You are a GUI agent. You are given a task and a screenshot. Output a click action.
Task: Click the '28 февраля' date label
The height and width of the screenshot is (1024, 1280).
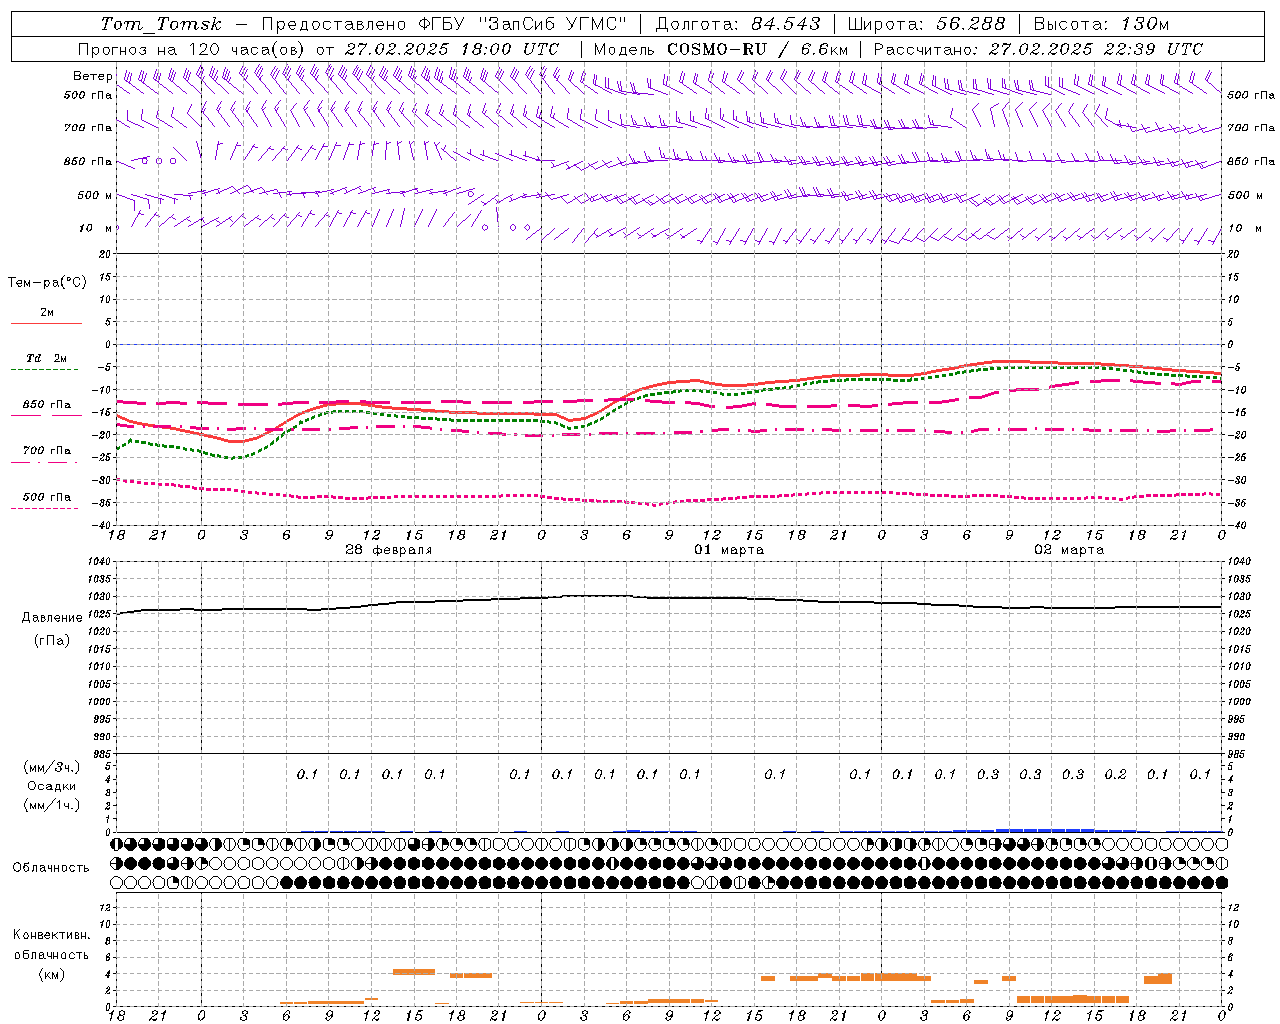[x=389, y=550]
